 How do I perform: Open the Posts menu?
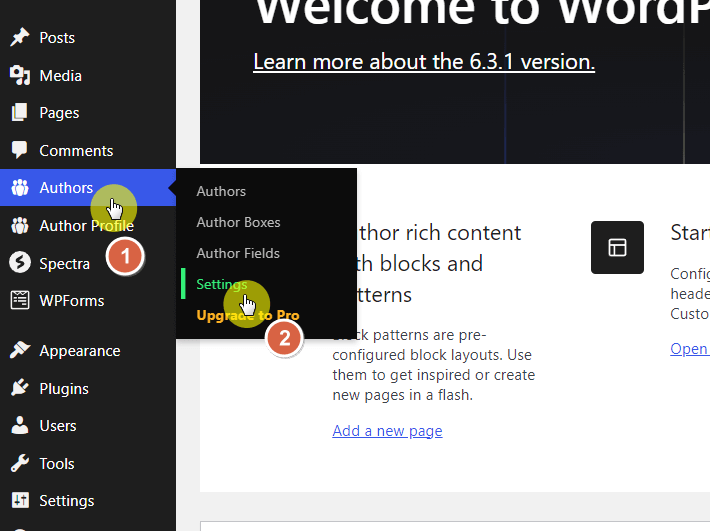point(88,38)
